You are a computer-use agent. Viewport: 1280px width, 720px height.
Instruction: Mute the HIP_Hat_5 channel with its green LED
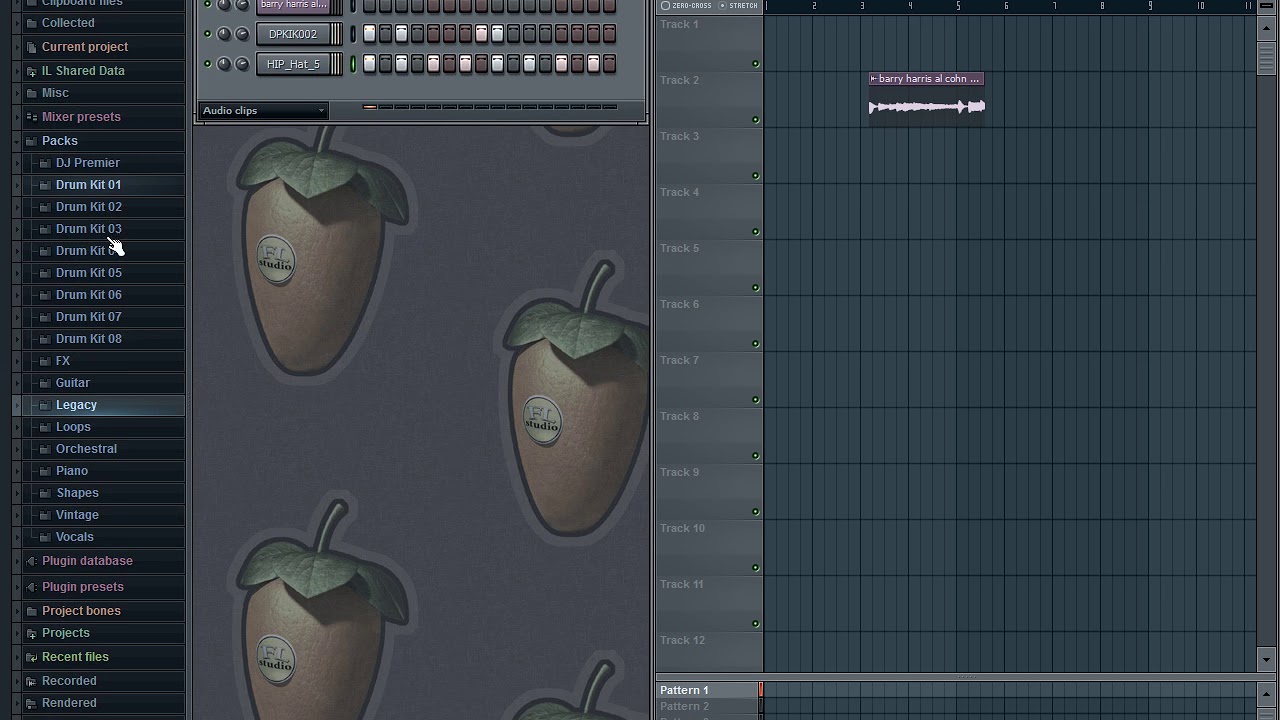point(208,64)
